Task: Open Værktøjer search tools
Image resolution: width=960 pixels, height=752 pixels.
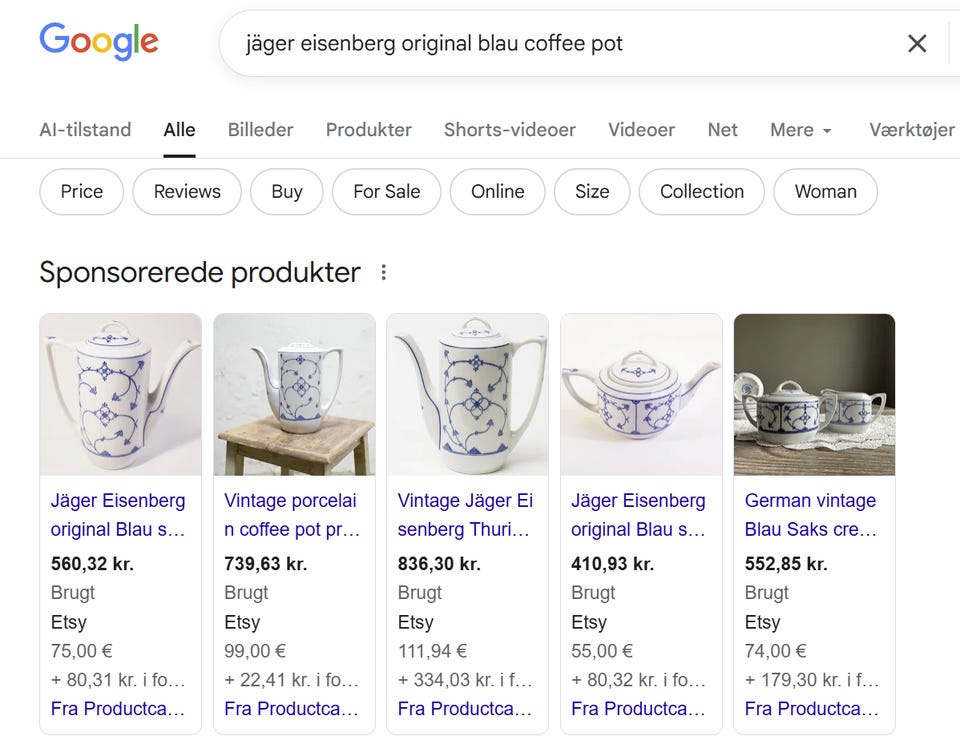Action: tap(912, 130)
